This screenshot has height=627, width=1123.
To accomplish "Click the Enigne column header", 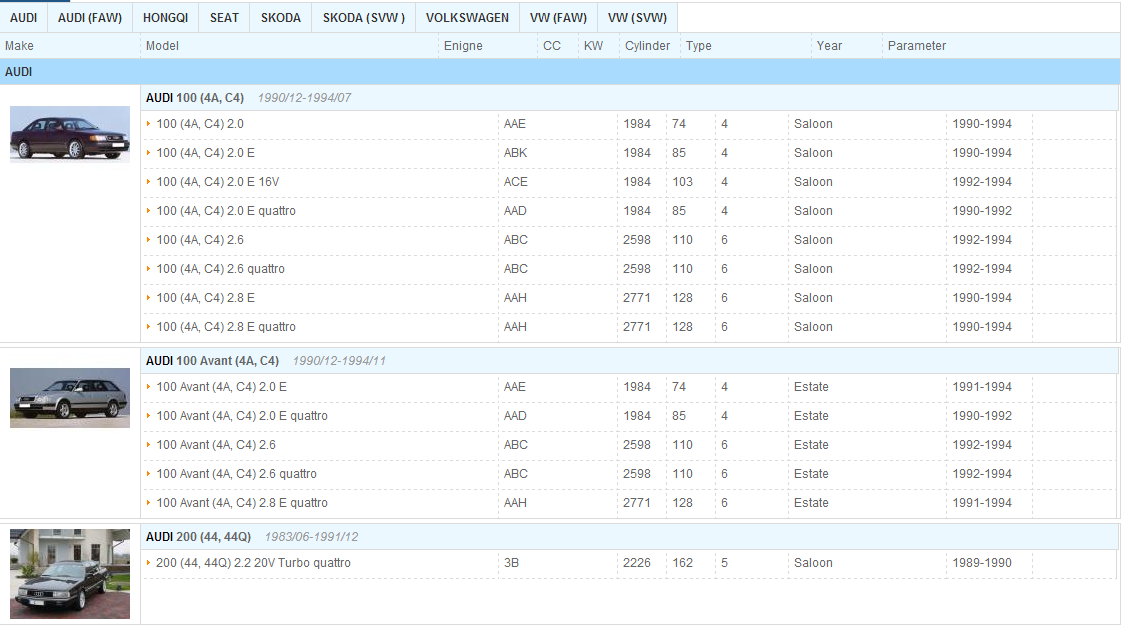I will 463,46.
